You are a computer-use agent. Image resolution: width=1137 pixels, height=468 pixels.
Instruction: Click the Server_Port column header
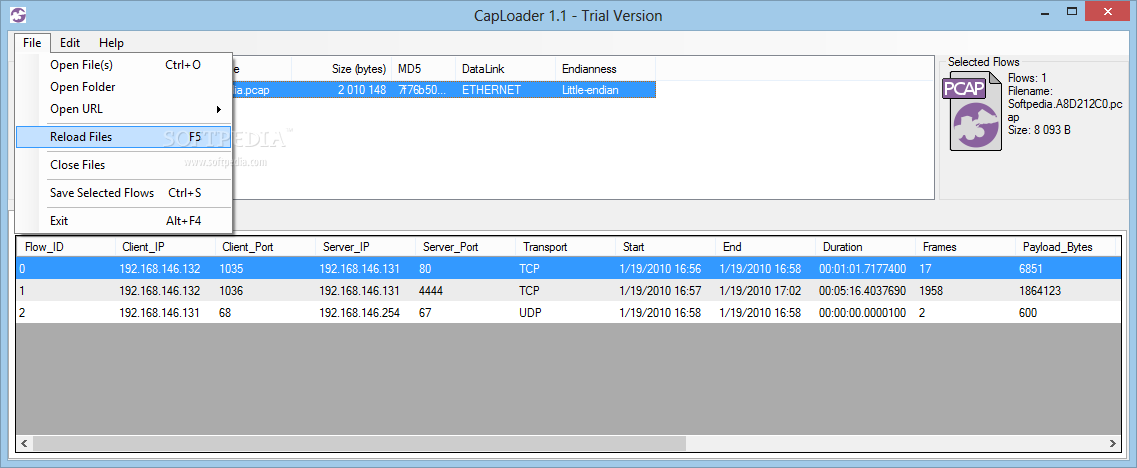tap(466, 247)
